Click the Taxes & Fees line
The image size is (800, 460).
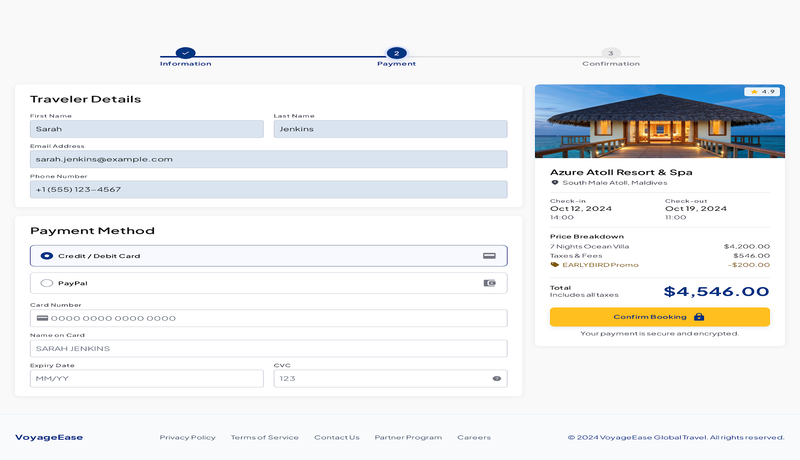576,255
